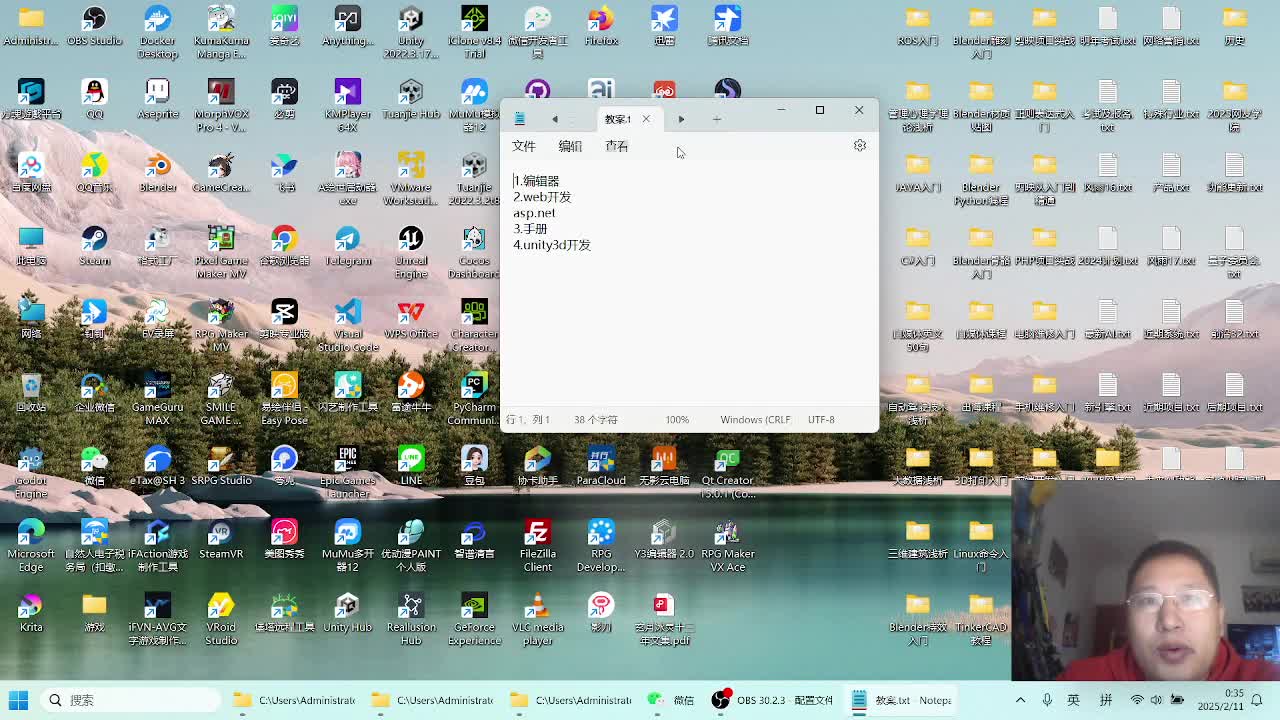Open Notepad settings gear
Screen dimensions: 1280x720
860,146
